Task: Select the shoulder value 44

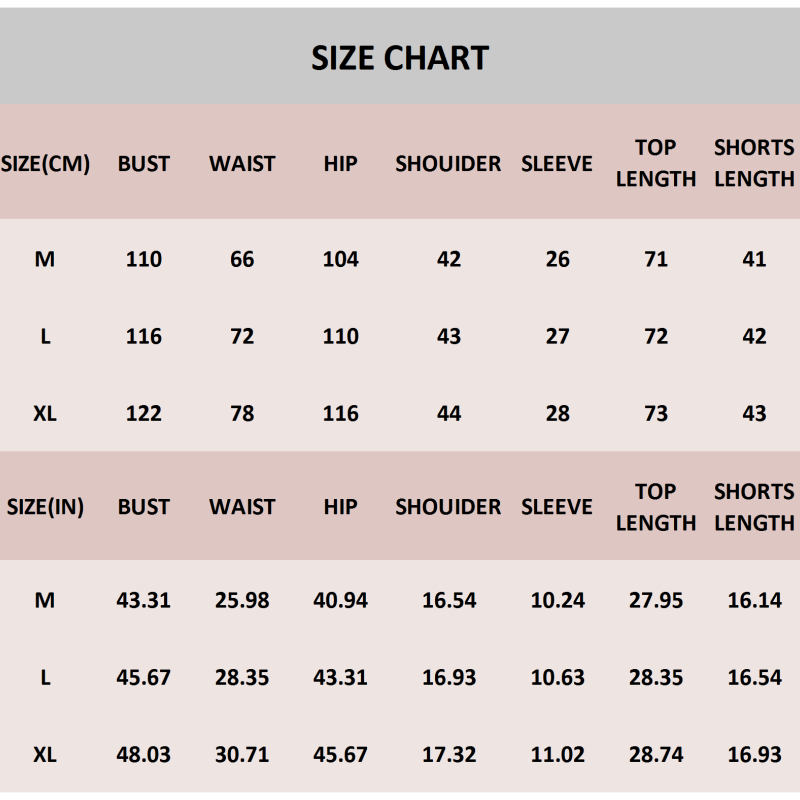Action: 449,414
